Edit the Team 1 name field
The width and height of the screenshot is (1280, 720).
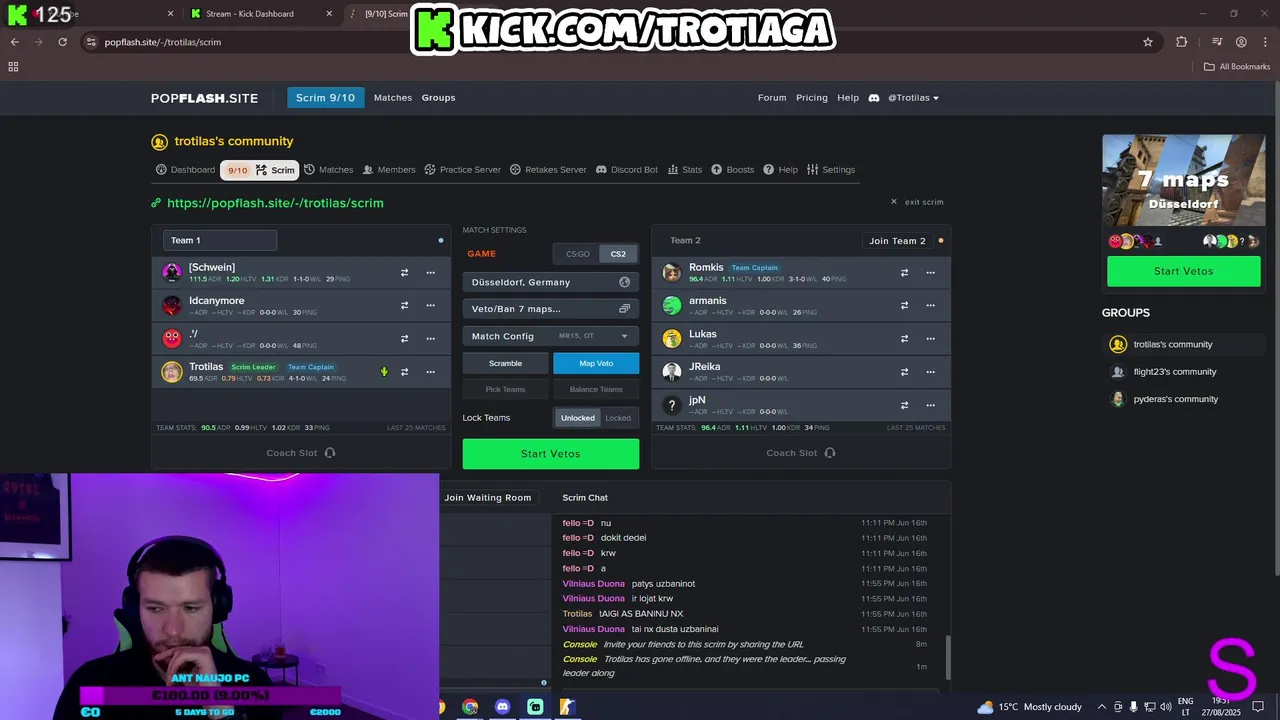click(x=220, y=240)
